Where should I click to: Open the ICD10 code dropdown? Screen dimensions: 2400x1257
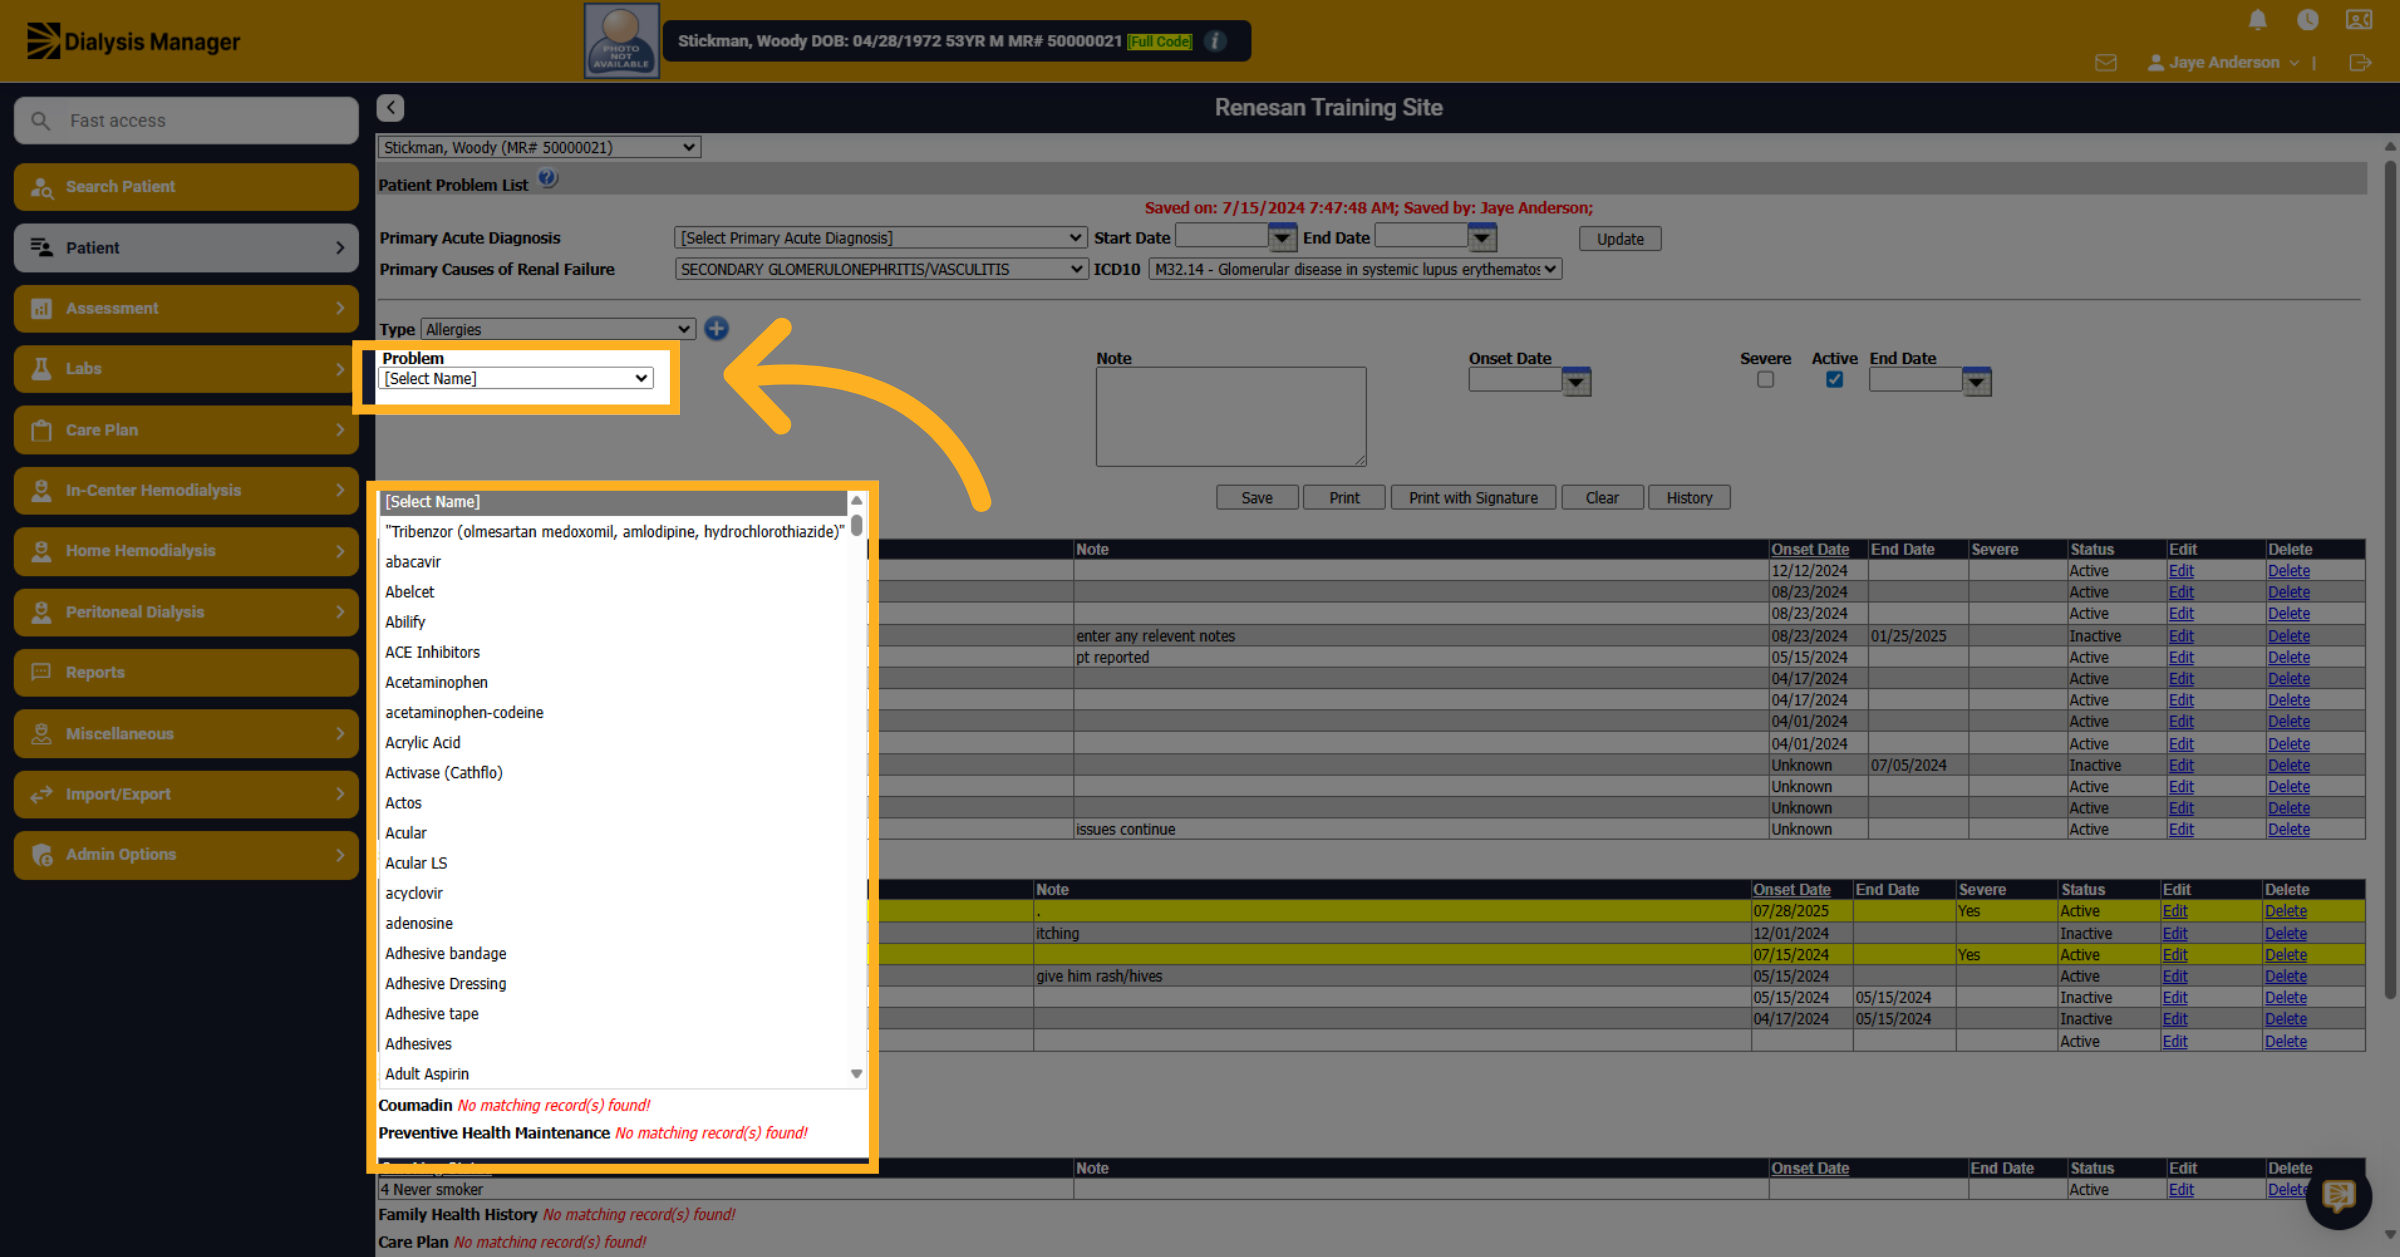pyautogui.click(x=1355, y=269)
